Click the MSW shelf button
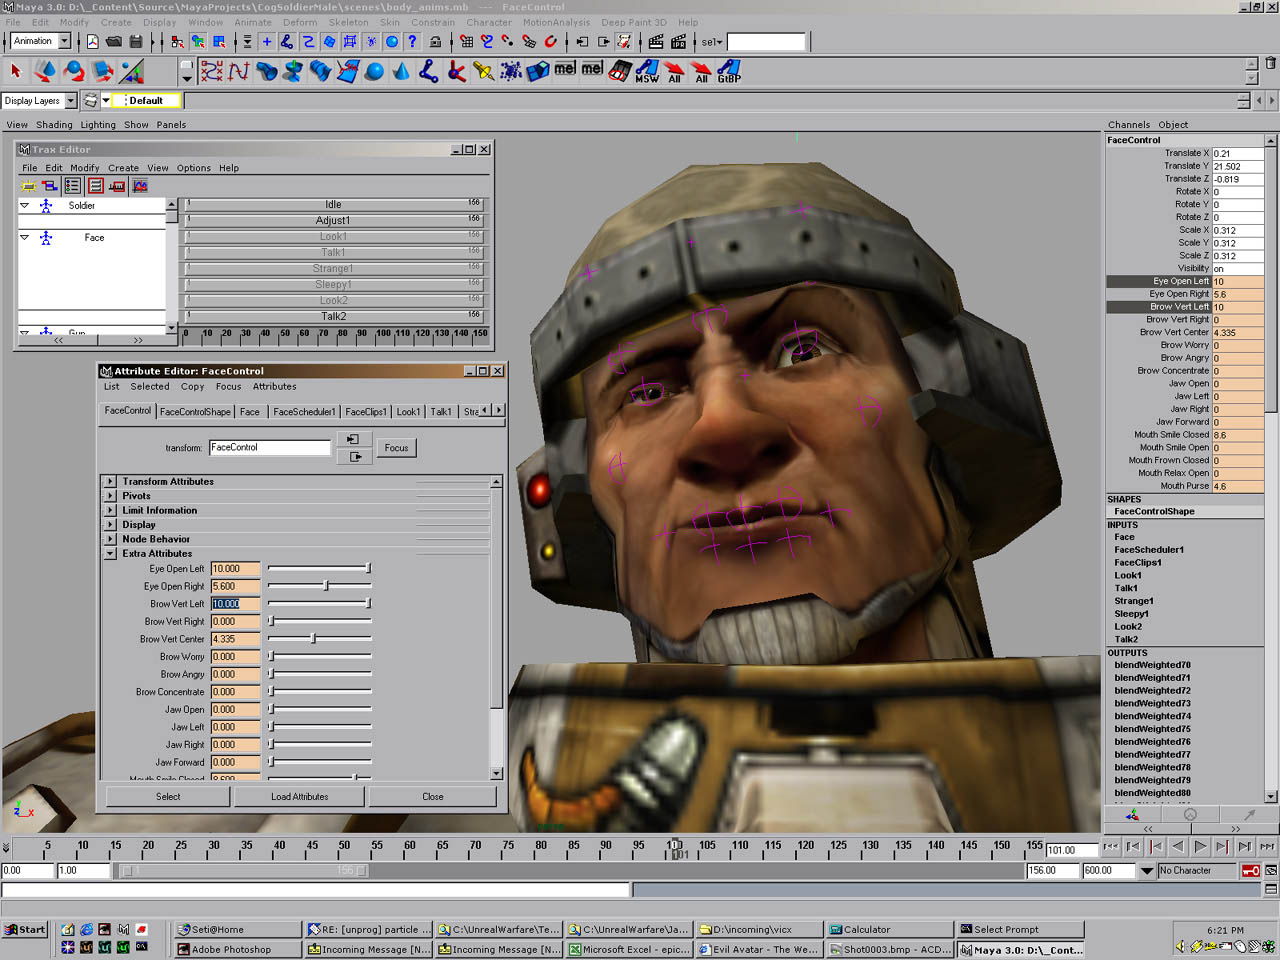 (647, 71)
